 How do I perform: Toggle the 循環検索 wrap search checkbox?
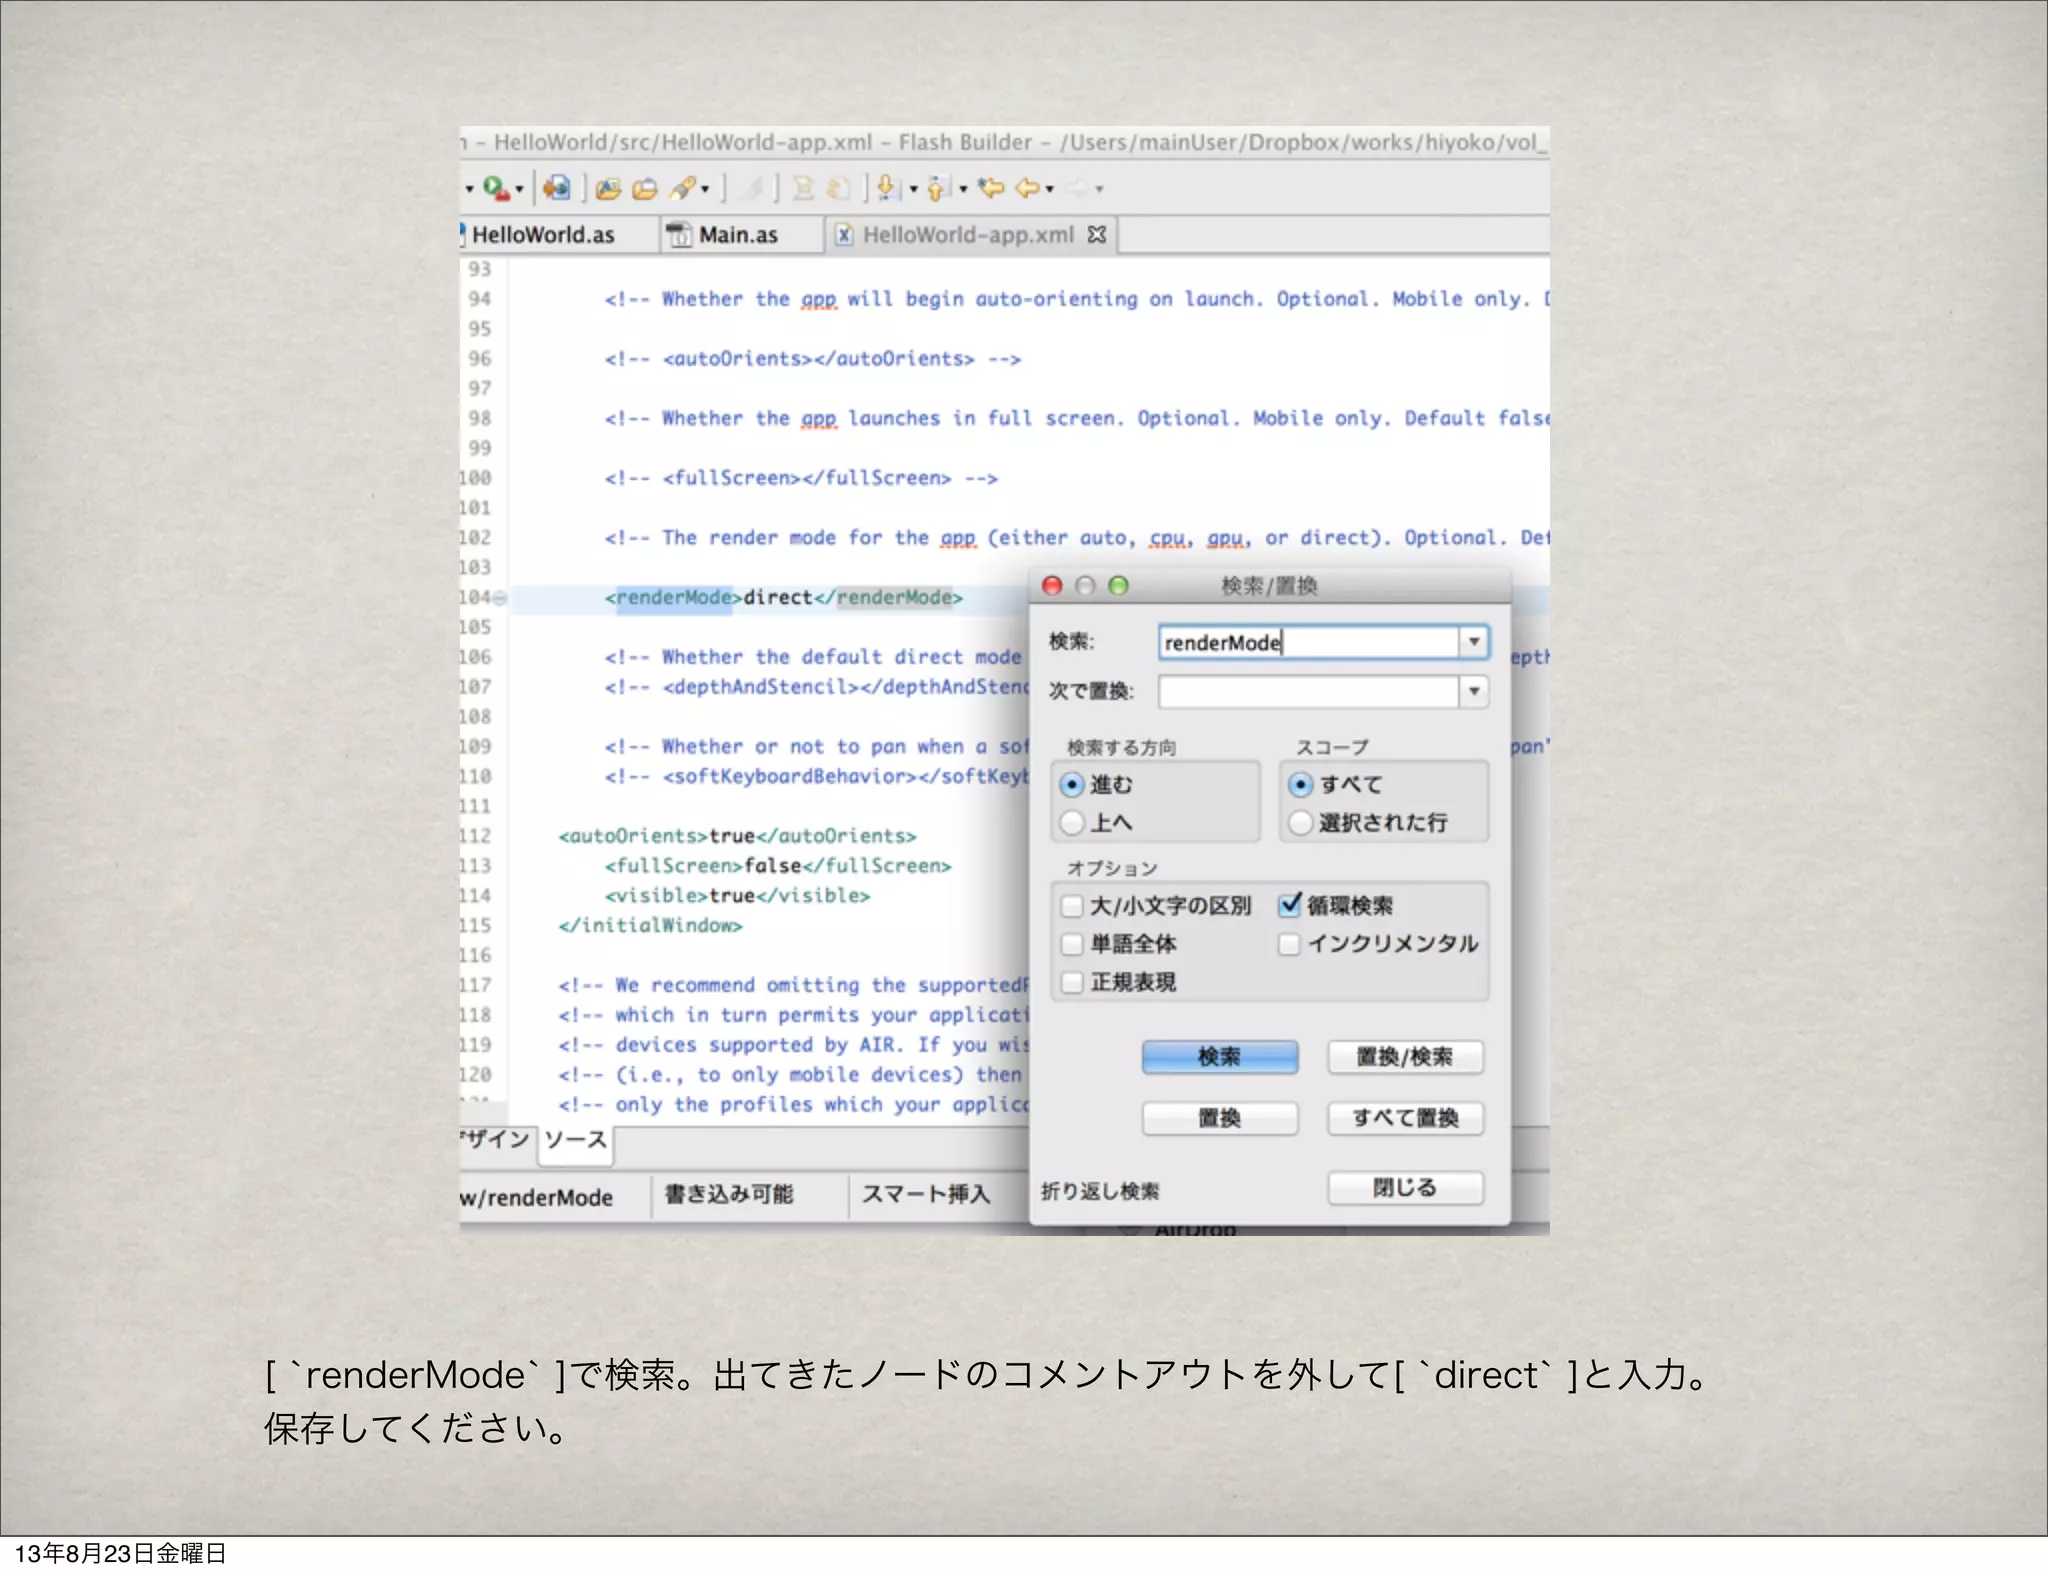tap(1290, 905)
